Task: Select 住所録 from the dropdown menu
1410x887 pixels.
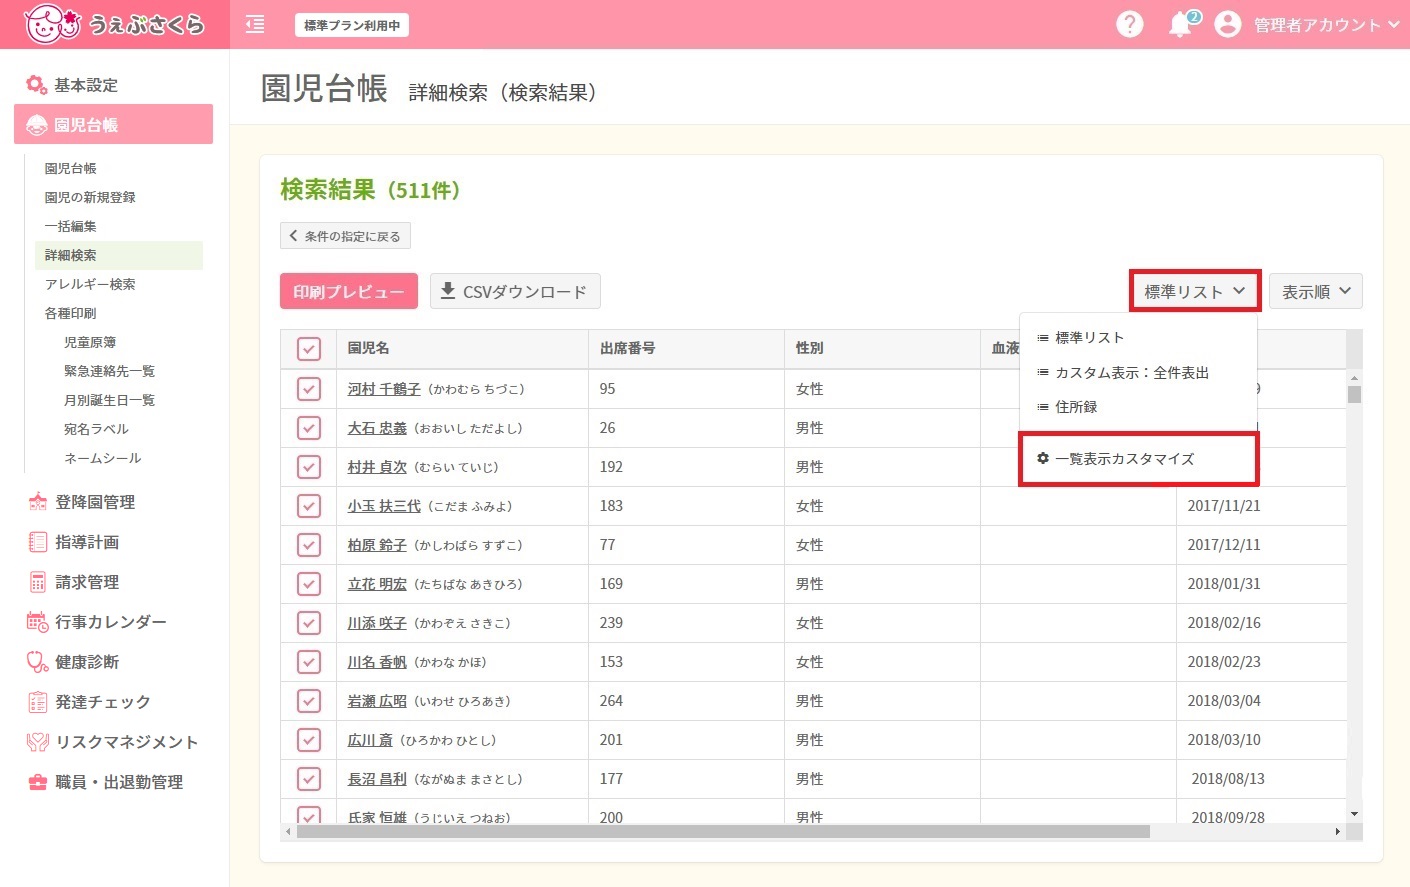Action: [1138, 407]
